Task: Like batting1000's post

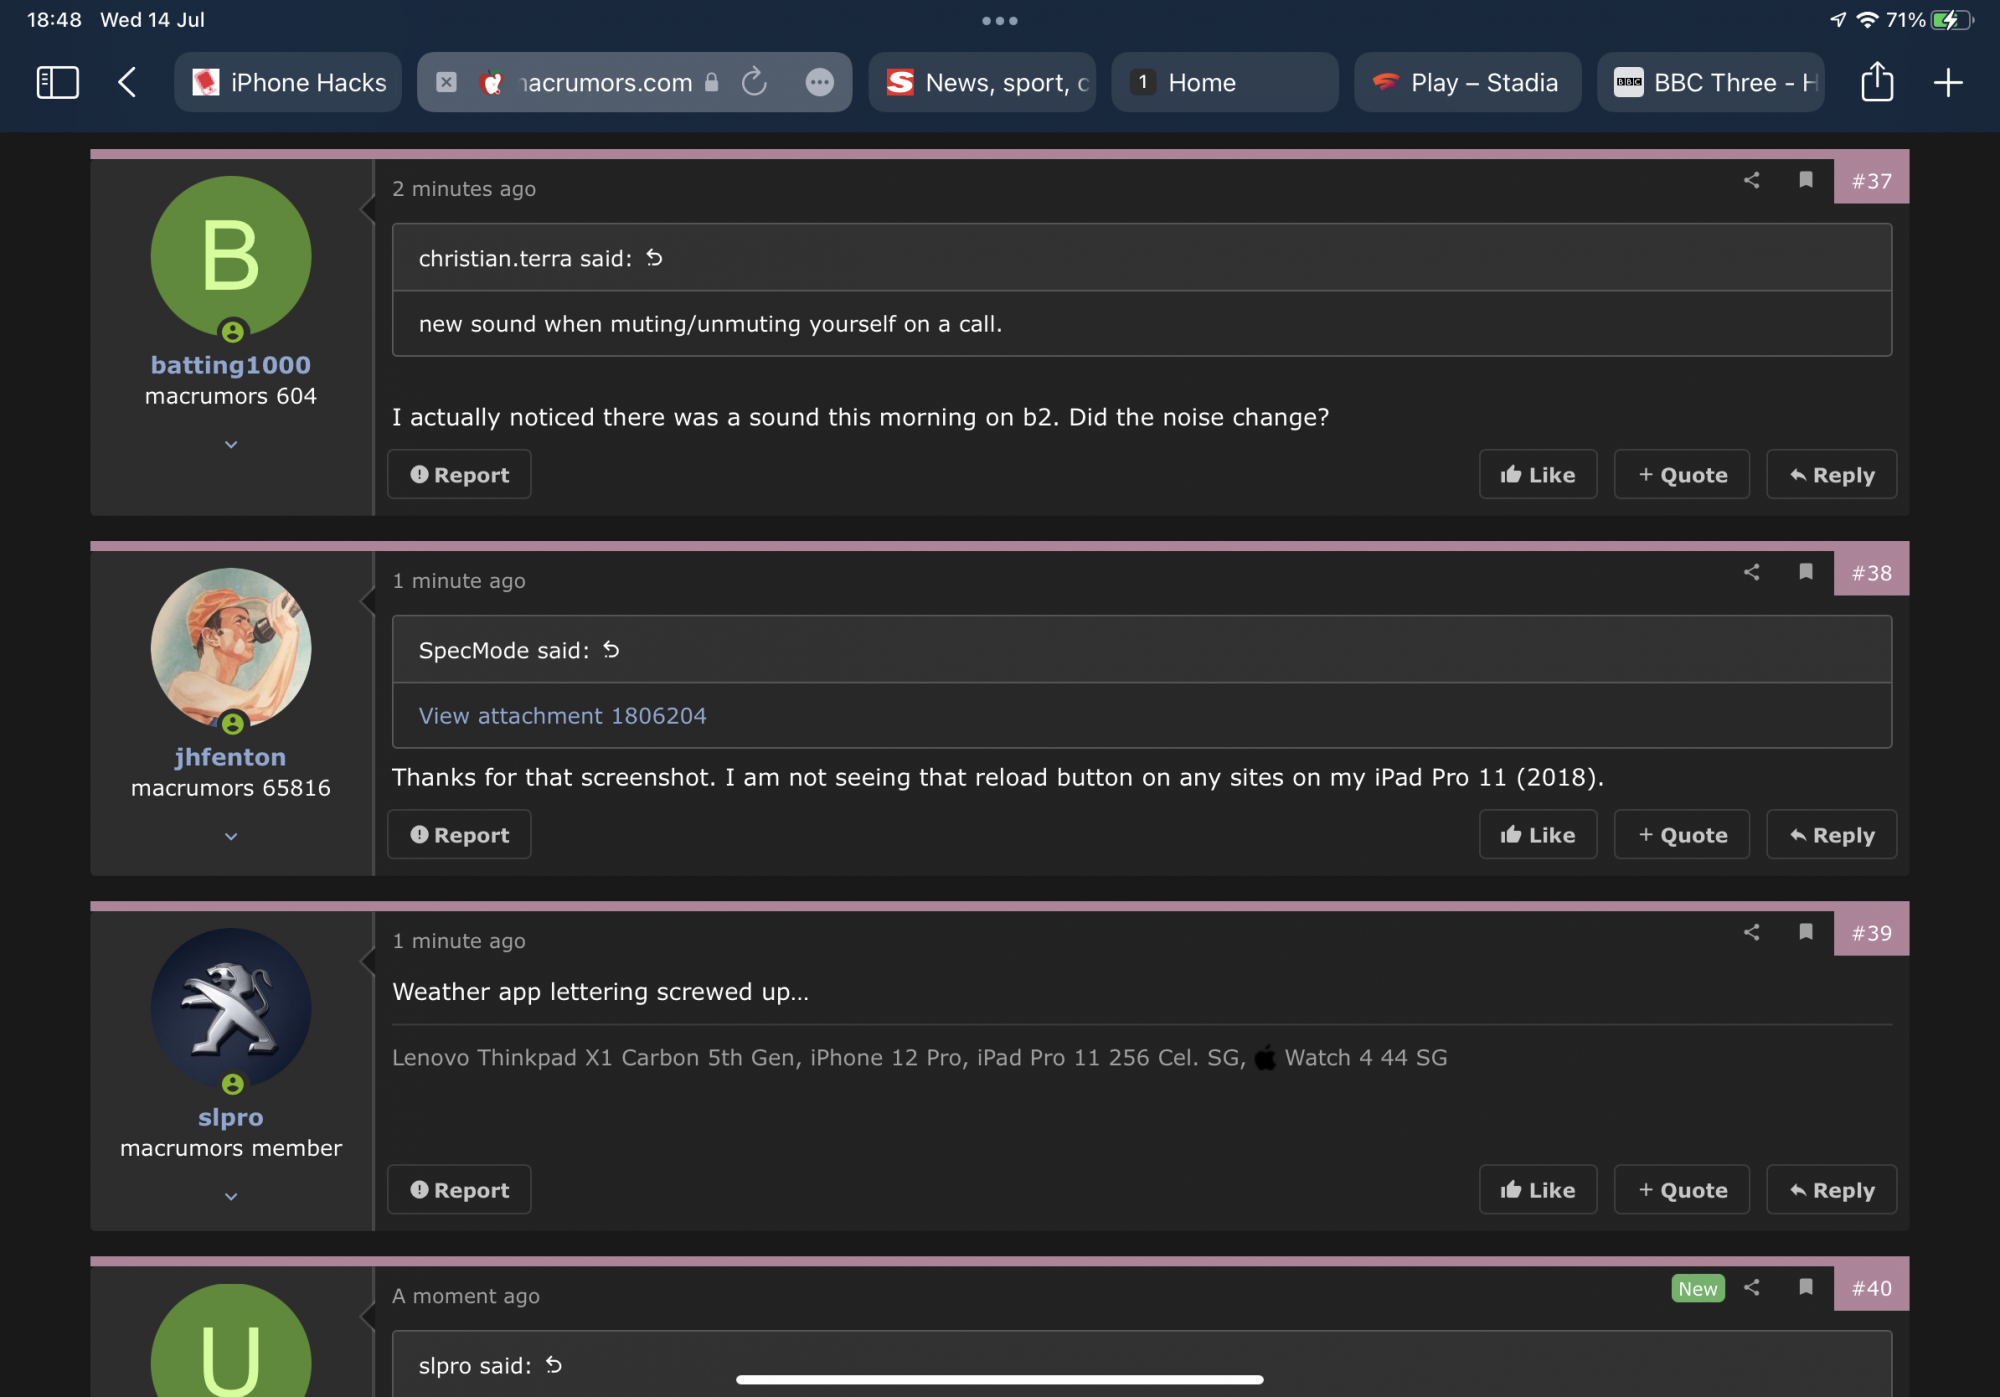Action: pos(1537,475)
